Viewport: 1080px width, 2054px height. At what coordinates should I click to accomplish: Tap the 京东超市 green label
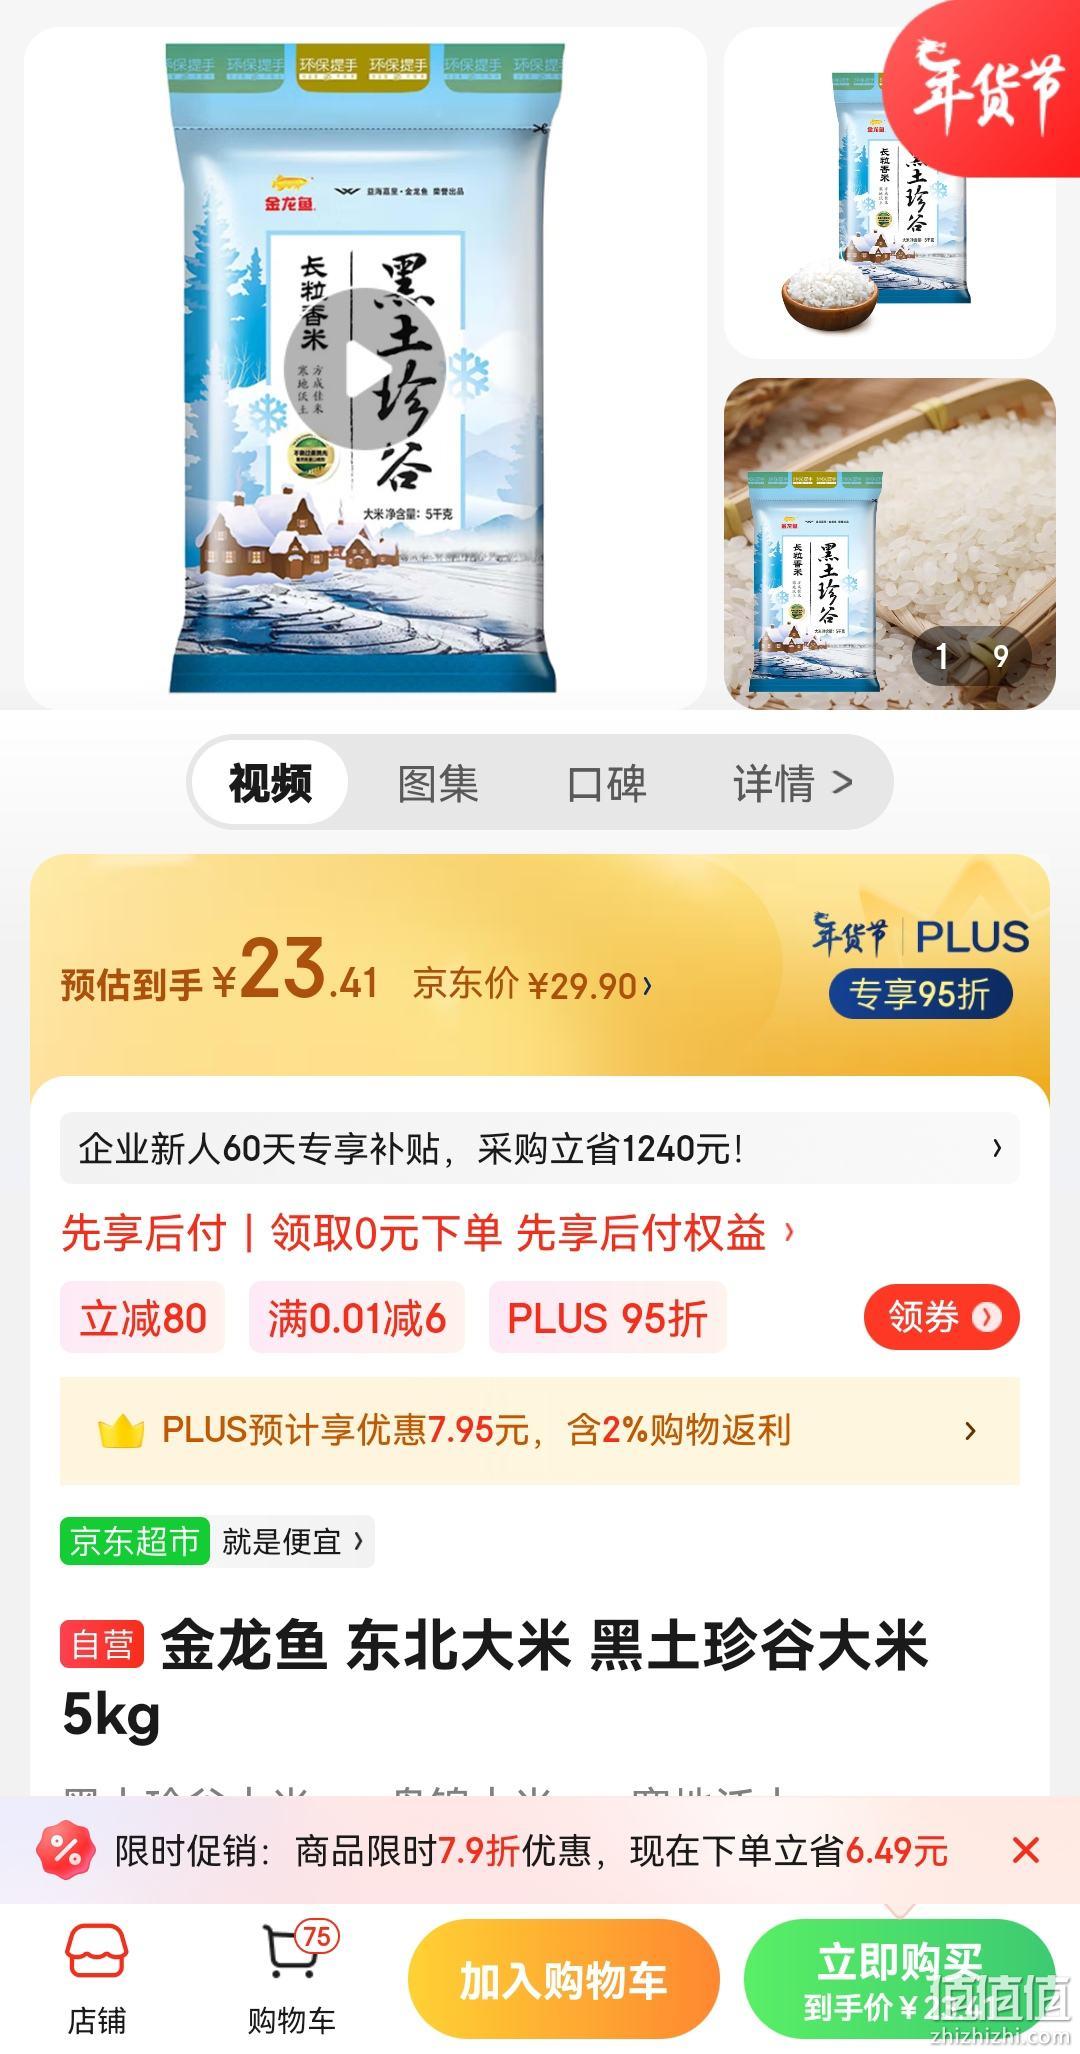tap(135, 1541)
